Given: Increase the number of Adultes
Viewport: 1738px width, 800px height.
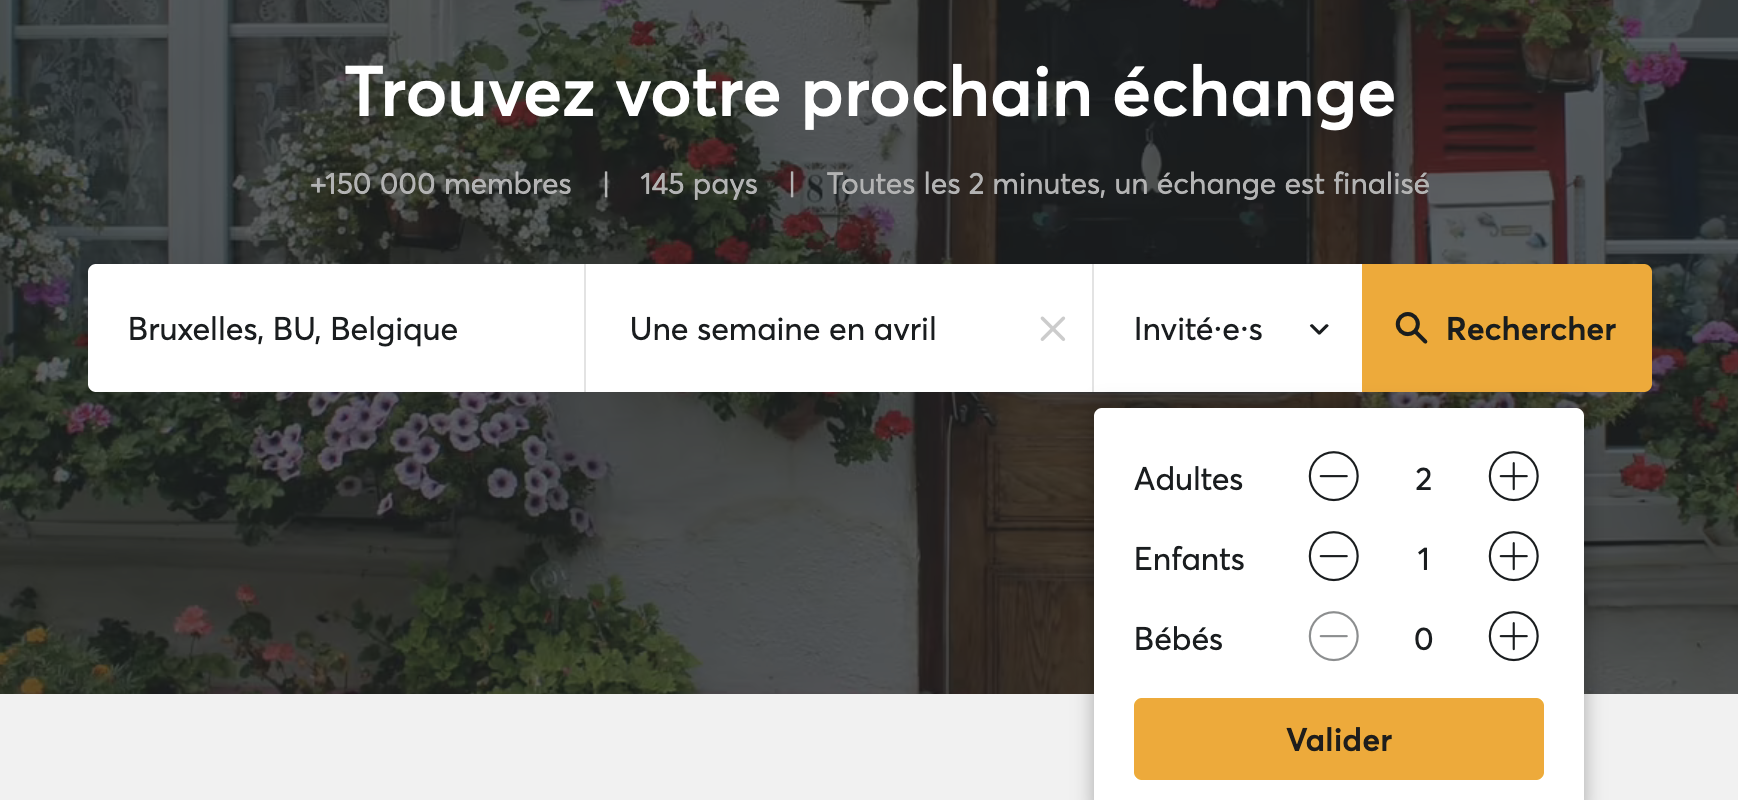Looking at the screenshot, I should (1513, 477).
